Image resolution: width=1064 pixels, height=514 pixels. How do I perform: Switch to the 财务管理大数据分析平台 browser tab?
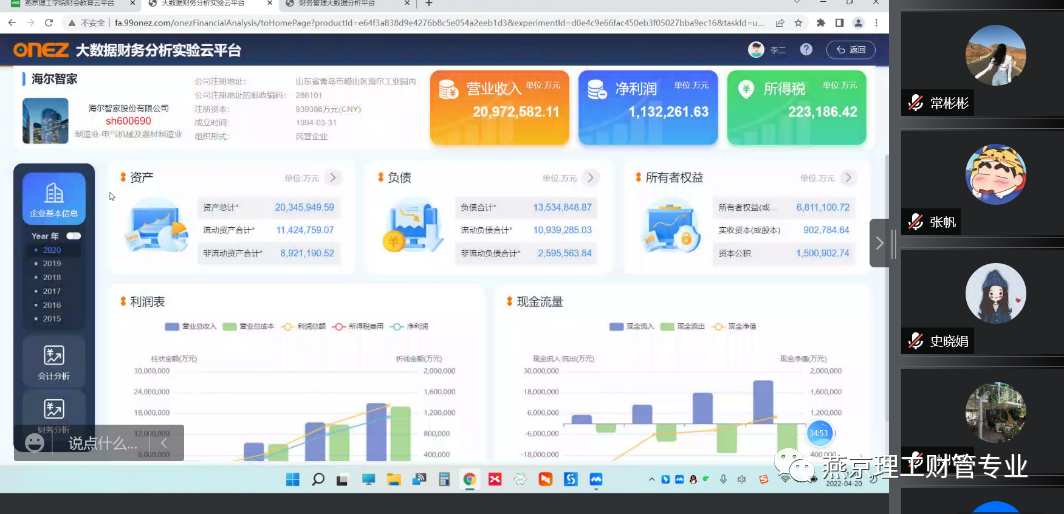click(x=342, y=5)
